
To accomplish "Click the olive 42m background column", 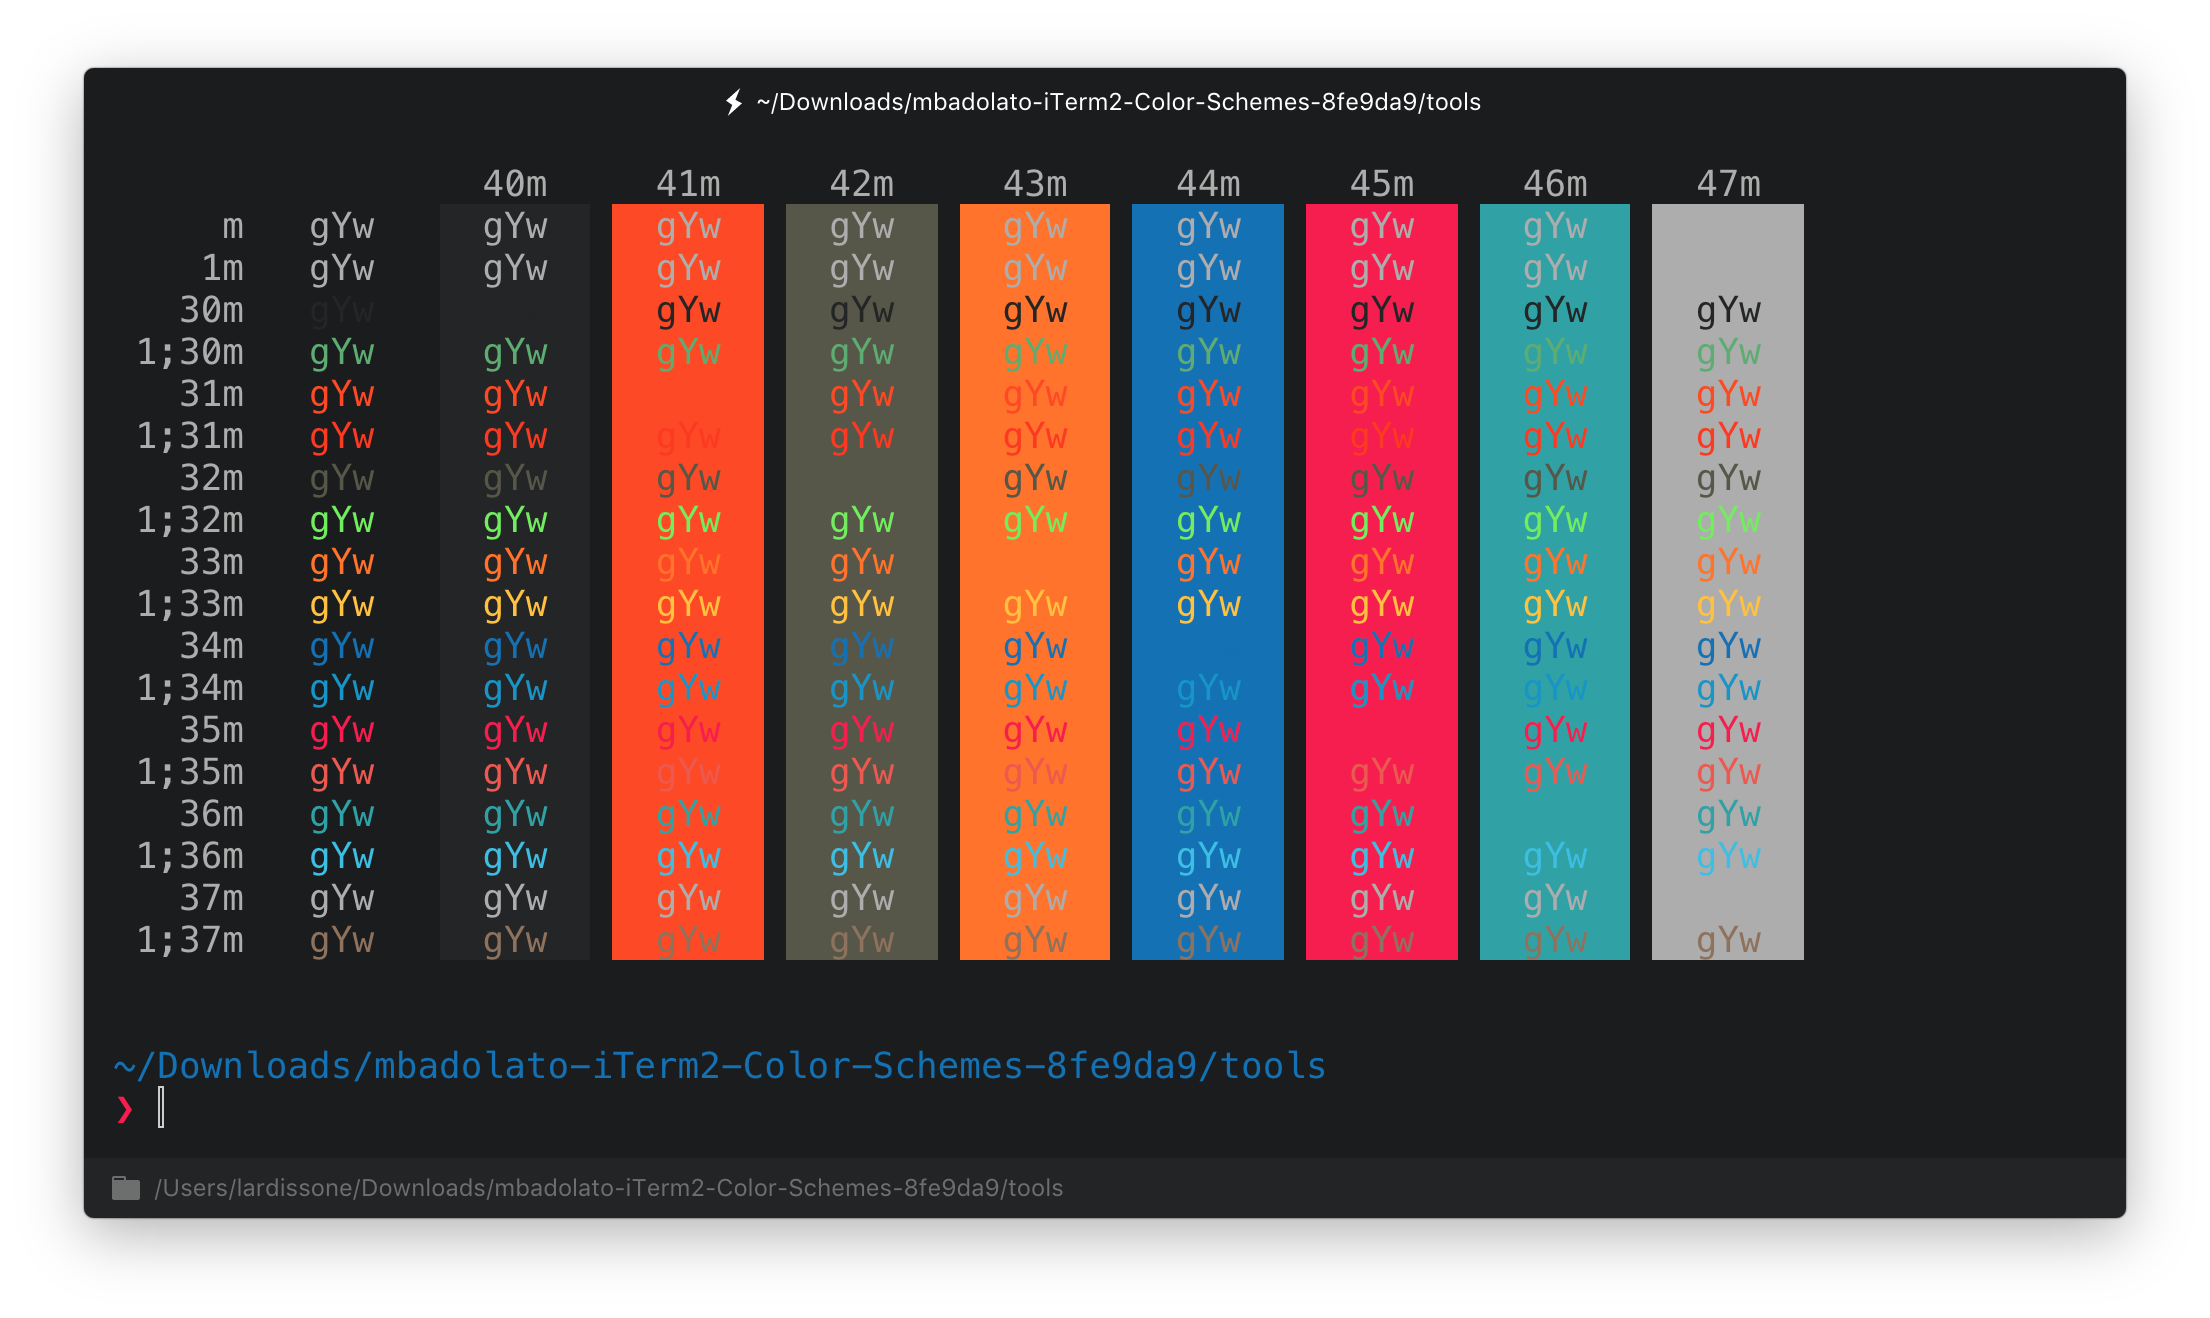I will coord(862,480).
